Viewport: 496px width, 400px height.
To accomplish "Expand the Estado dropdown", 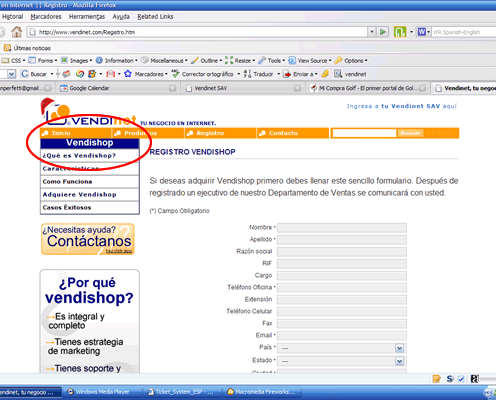I will click(399, 361).
